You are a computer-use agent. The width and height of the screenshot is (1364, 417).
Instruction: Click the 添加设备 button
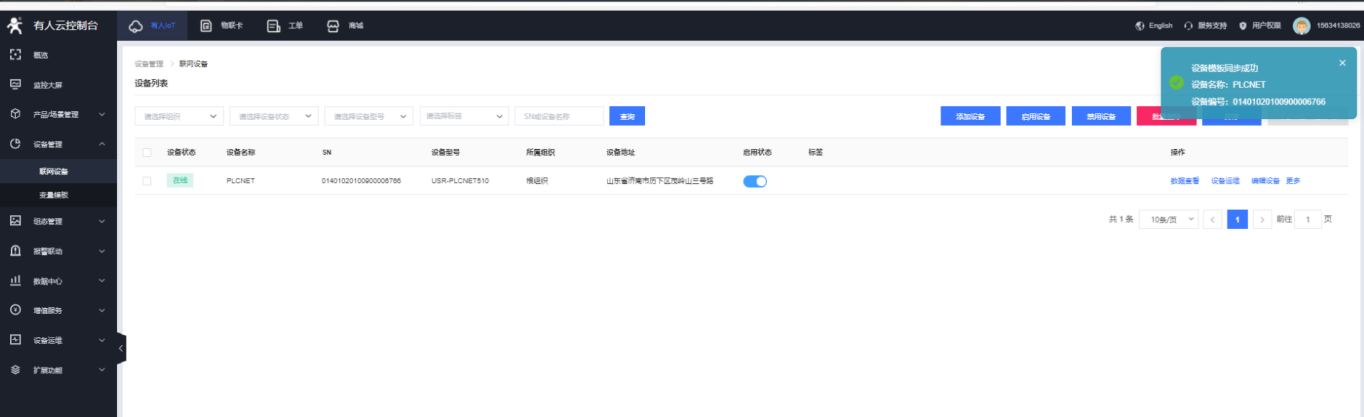(970, 116)
